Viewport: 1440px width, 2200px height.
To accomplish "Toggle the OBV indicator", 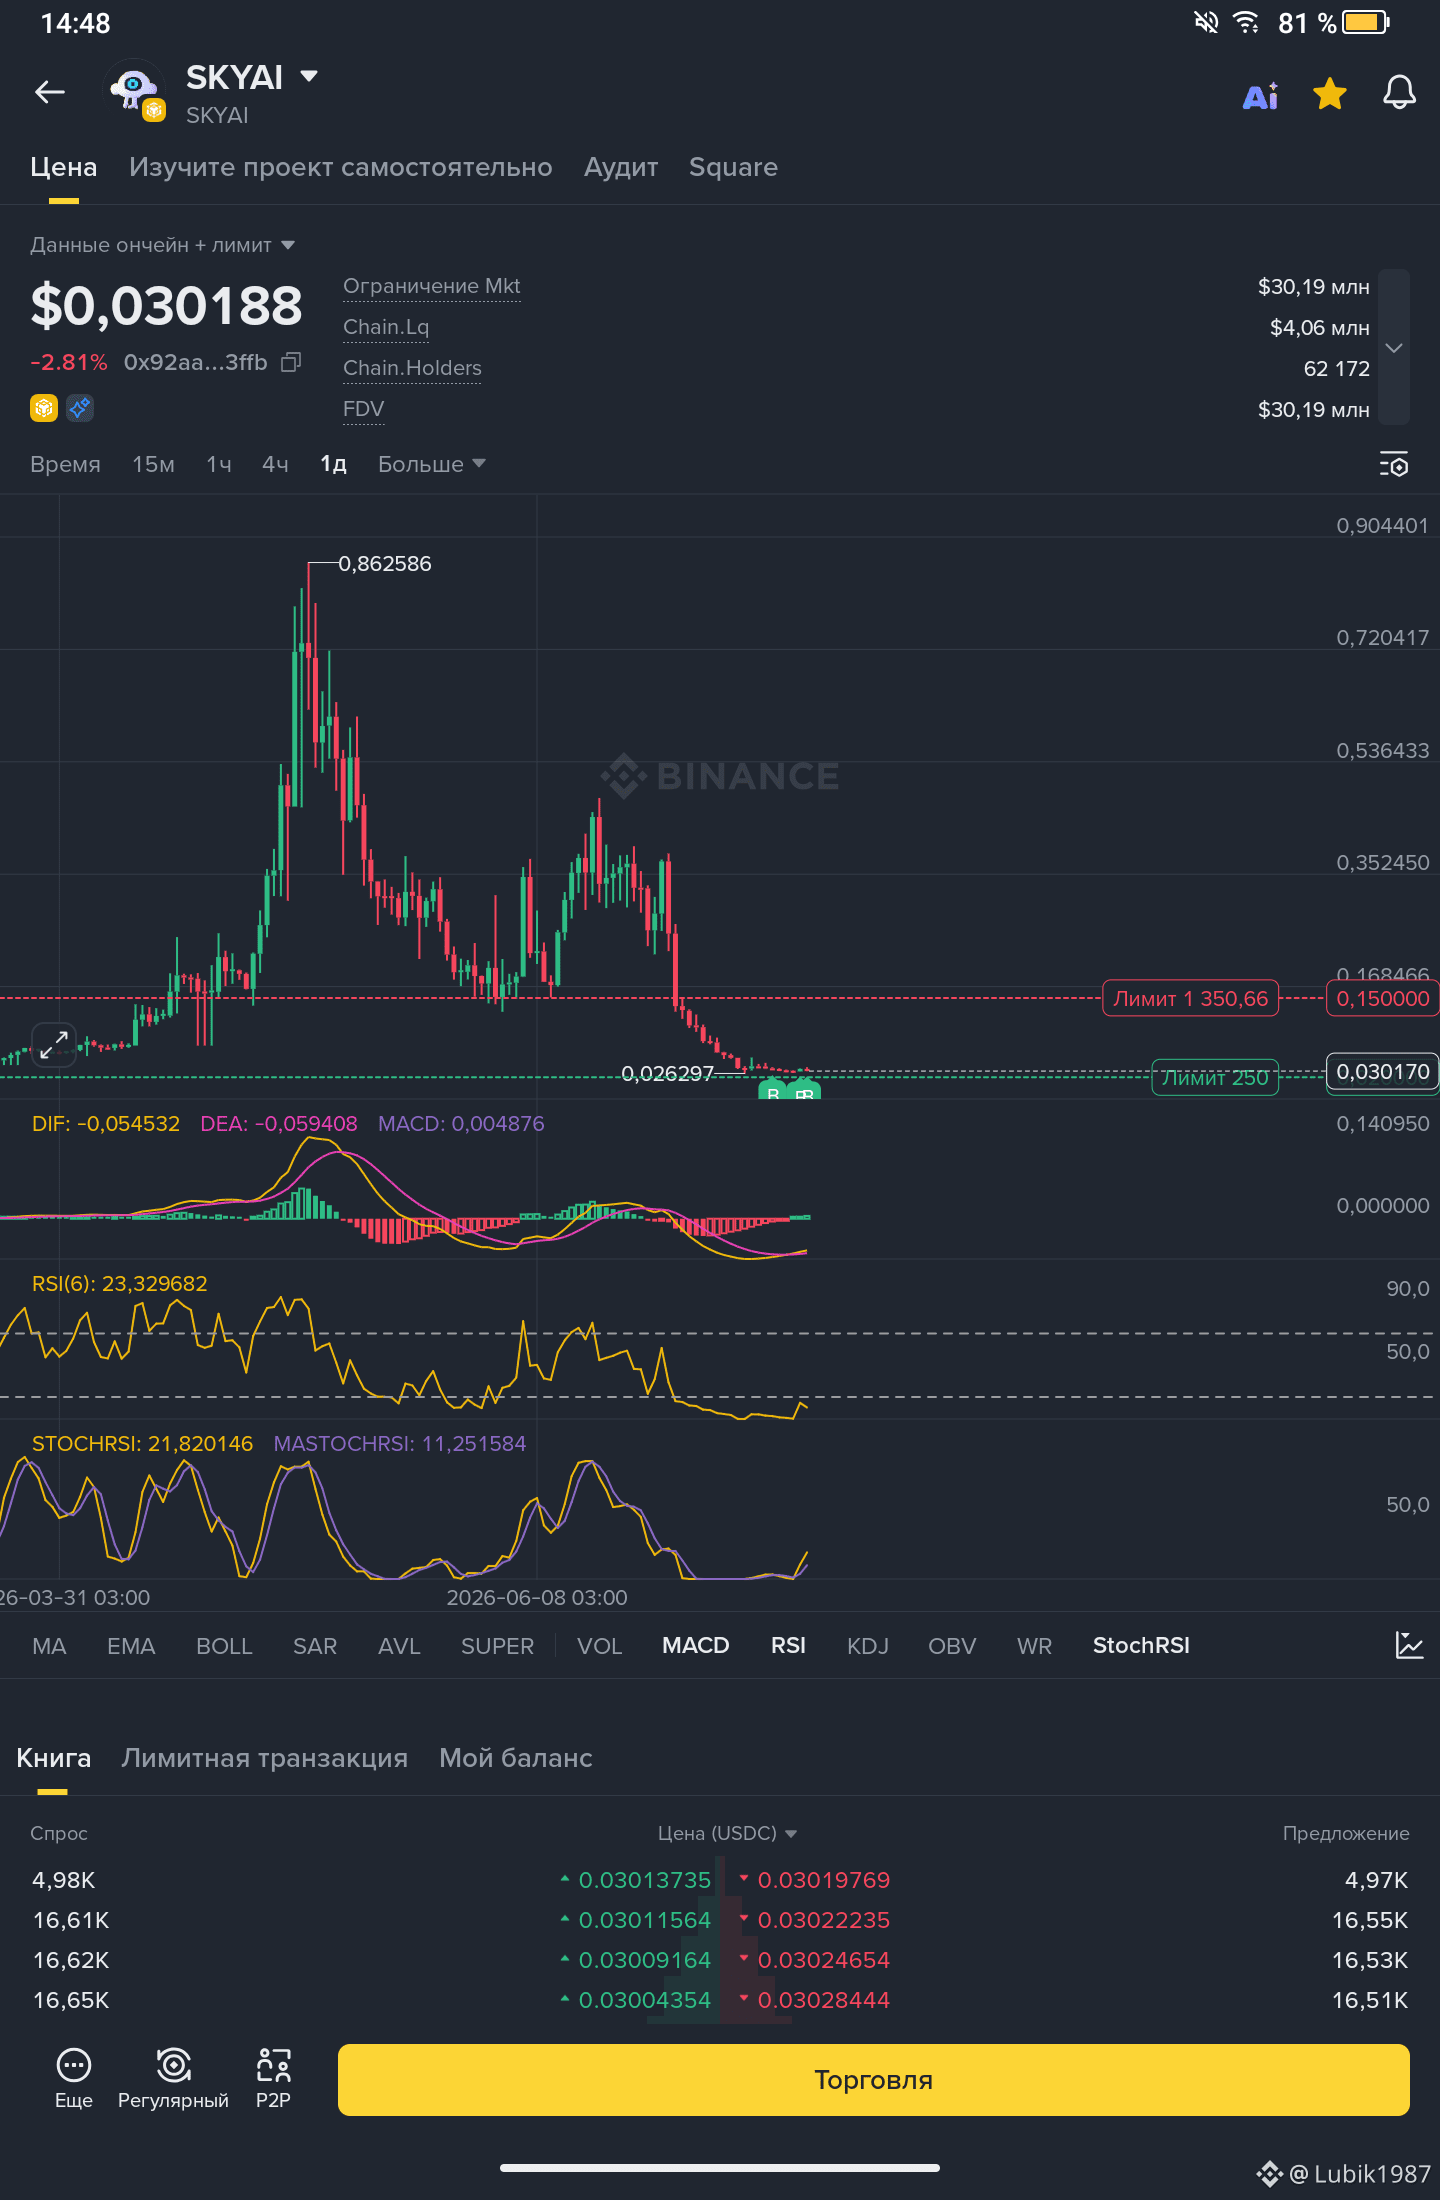I will [952, 1646].
